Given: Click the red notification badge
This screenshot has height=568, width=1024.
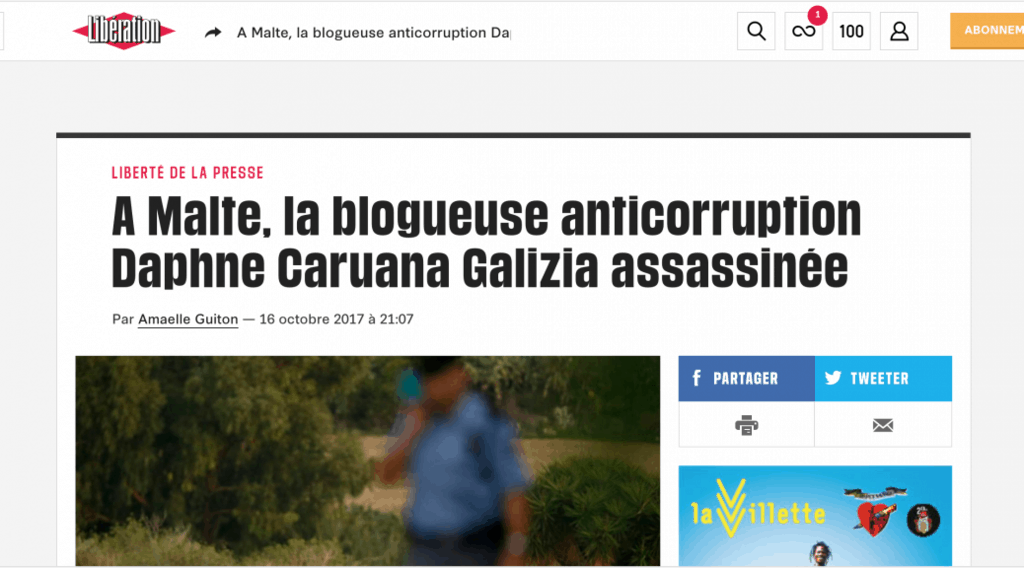Looking at the screenshot, I should [817, 14].
